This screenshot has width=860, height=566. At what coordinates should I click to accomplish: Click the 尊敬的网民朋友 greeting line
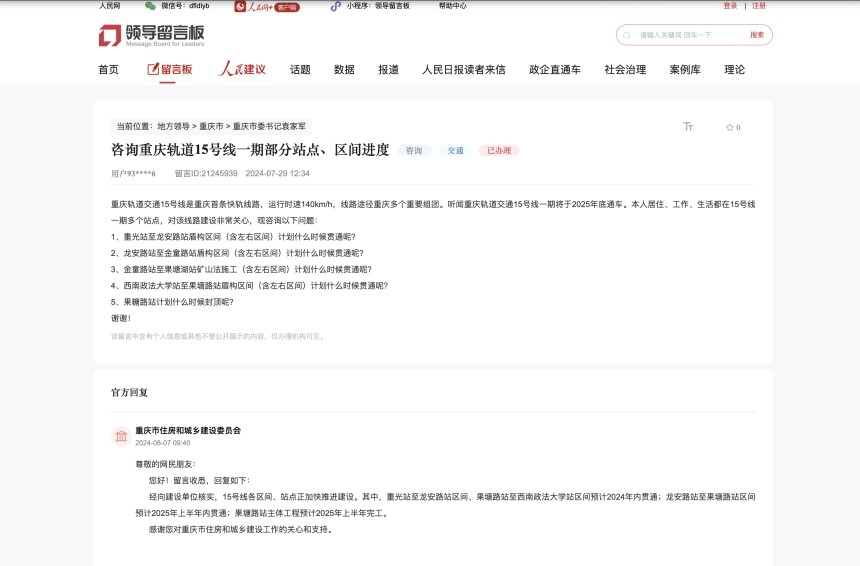point(166,464)
